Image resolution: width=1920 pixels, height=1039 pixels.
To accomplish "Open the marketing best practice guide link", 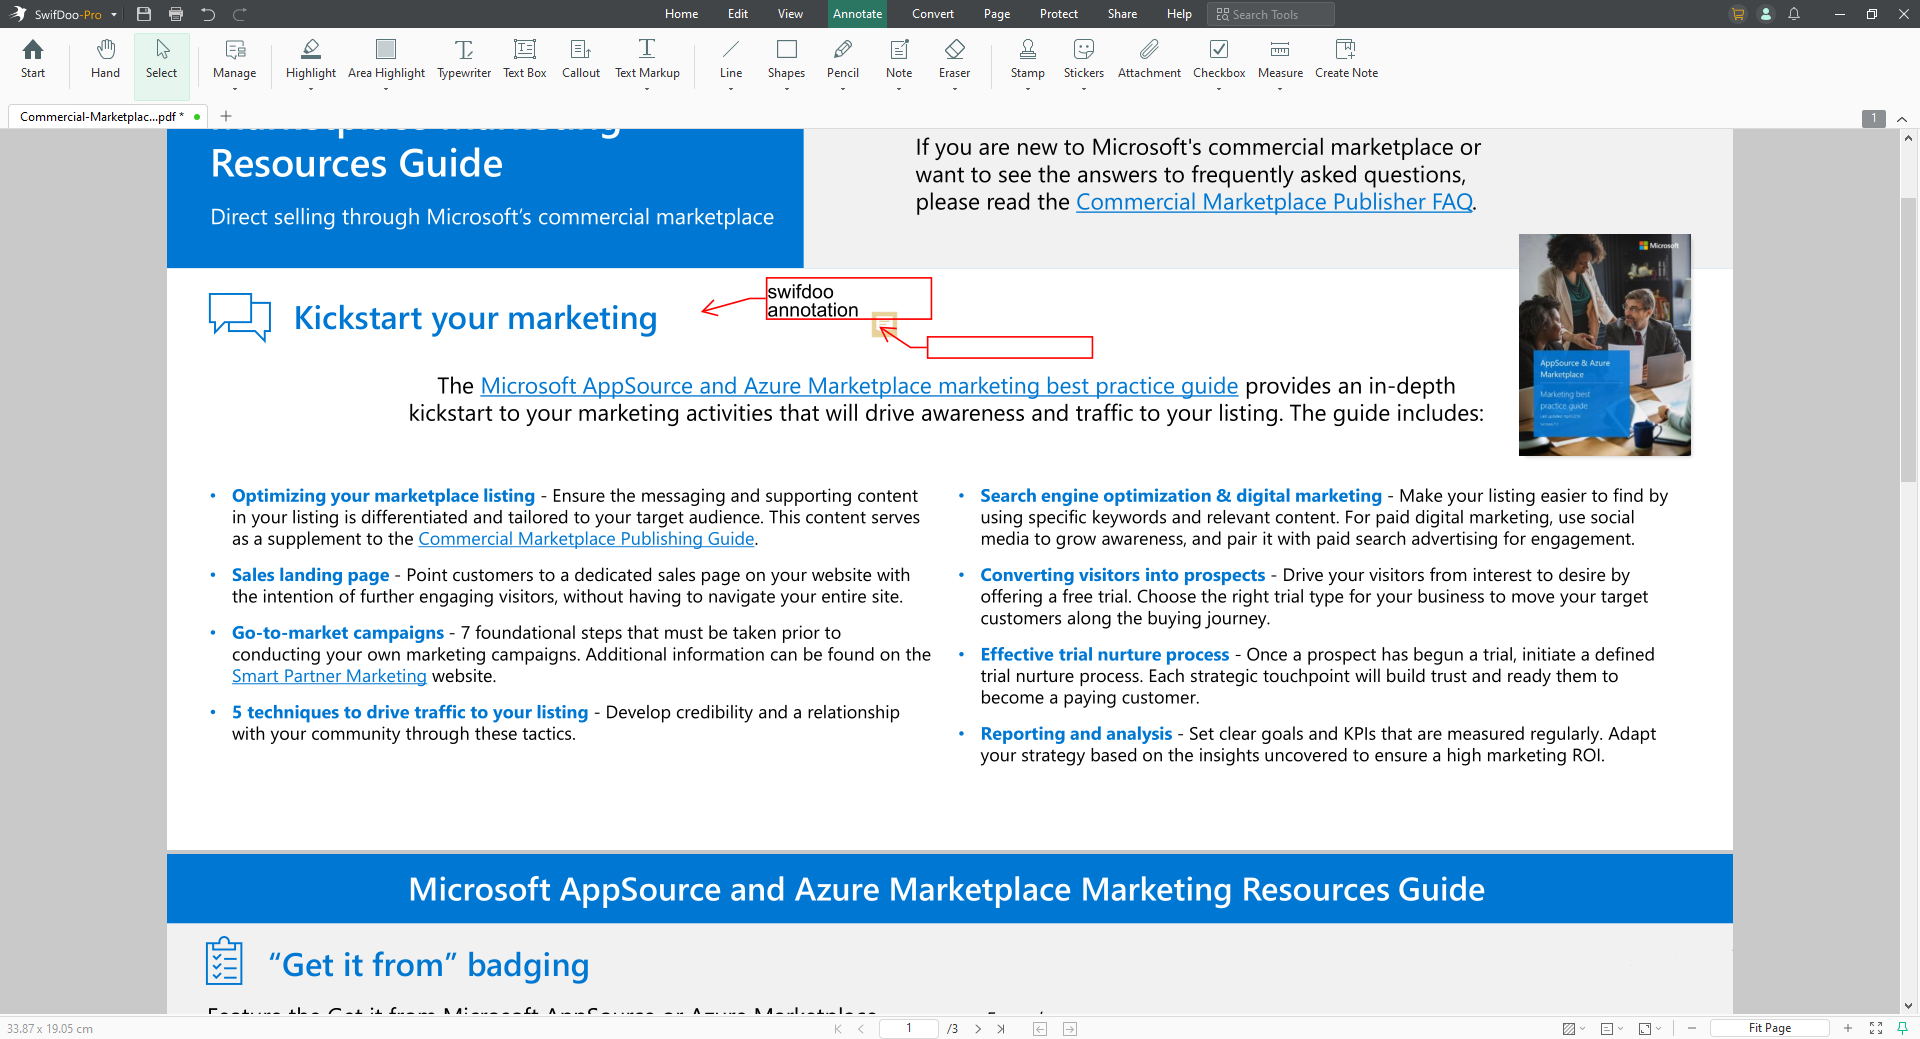I will [859, 386].
